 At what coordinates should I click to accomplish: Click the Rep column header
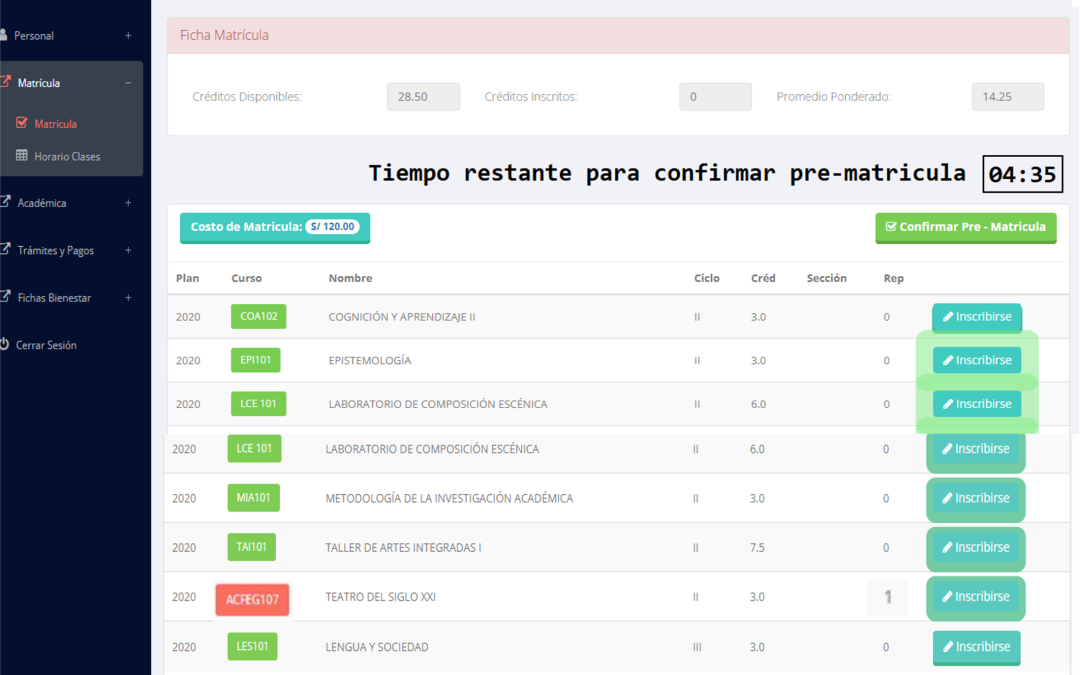(893, 278)
